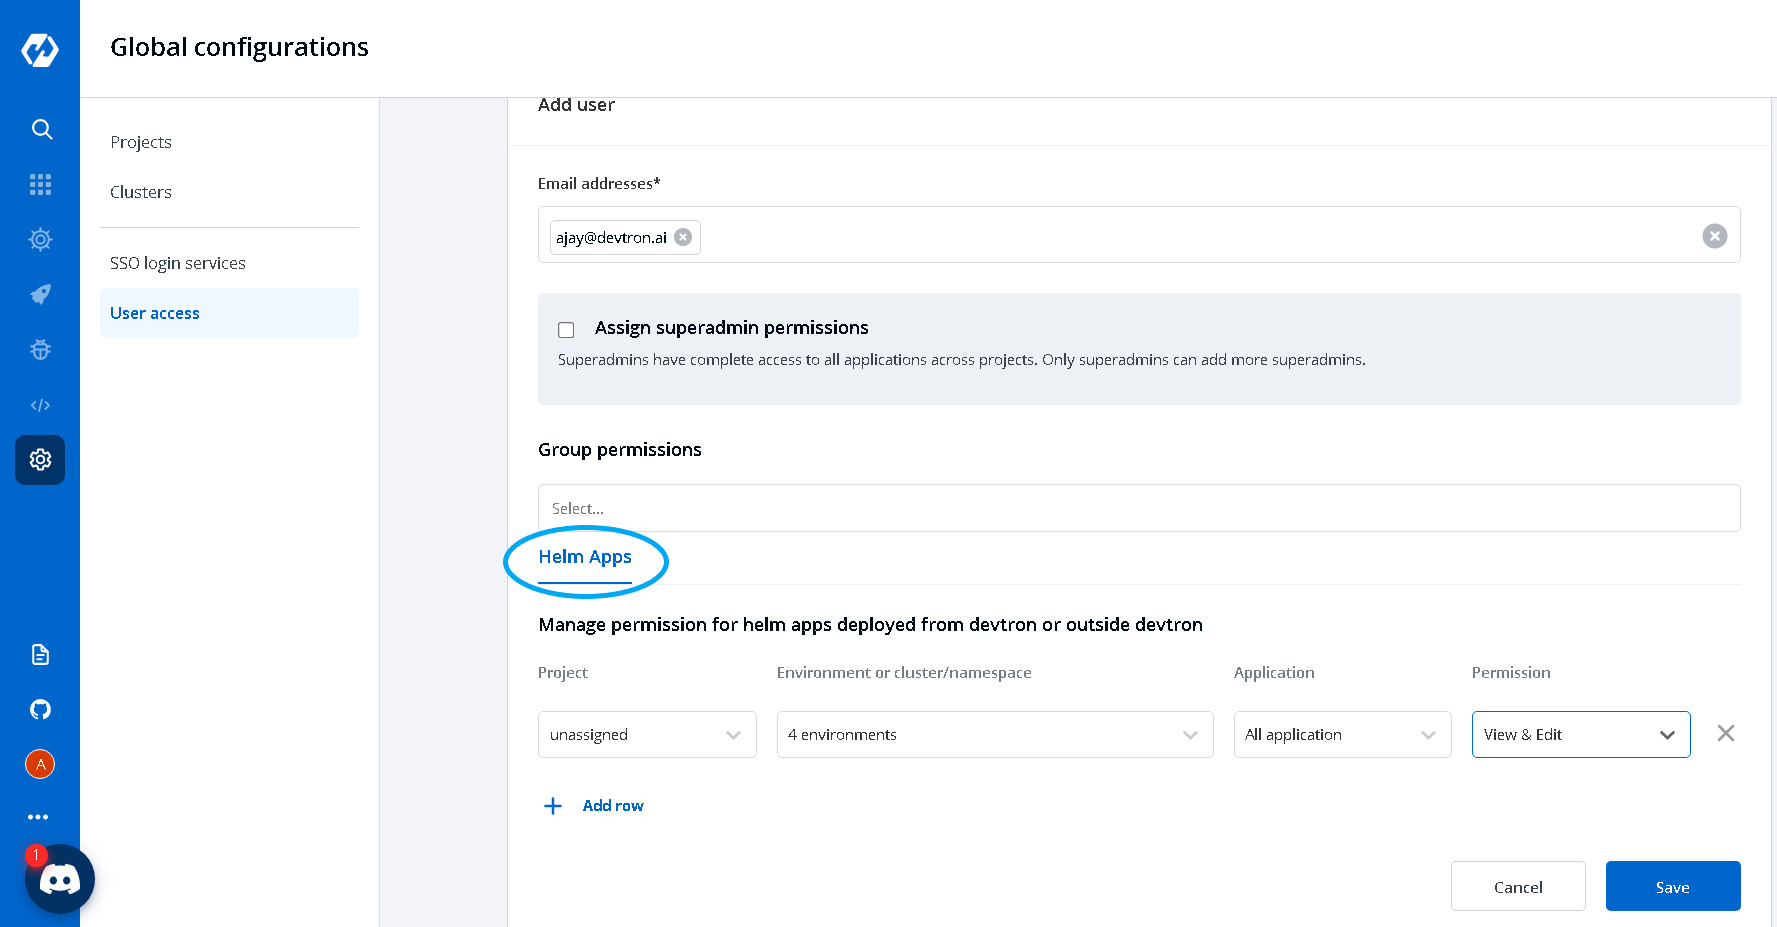Click the search icon in the sidebar
The height and width of the screenshot is (927, 1777).
[x=41, y=129]
